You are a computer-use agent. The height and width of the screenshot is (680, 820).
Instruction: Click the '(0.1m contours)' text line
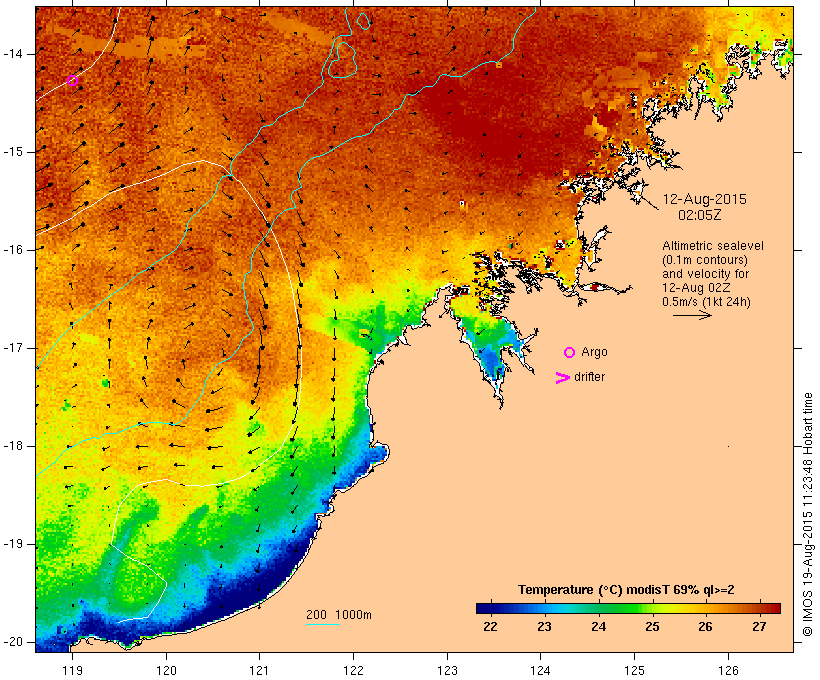(704, 260)
